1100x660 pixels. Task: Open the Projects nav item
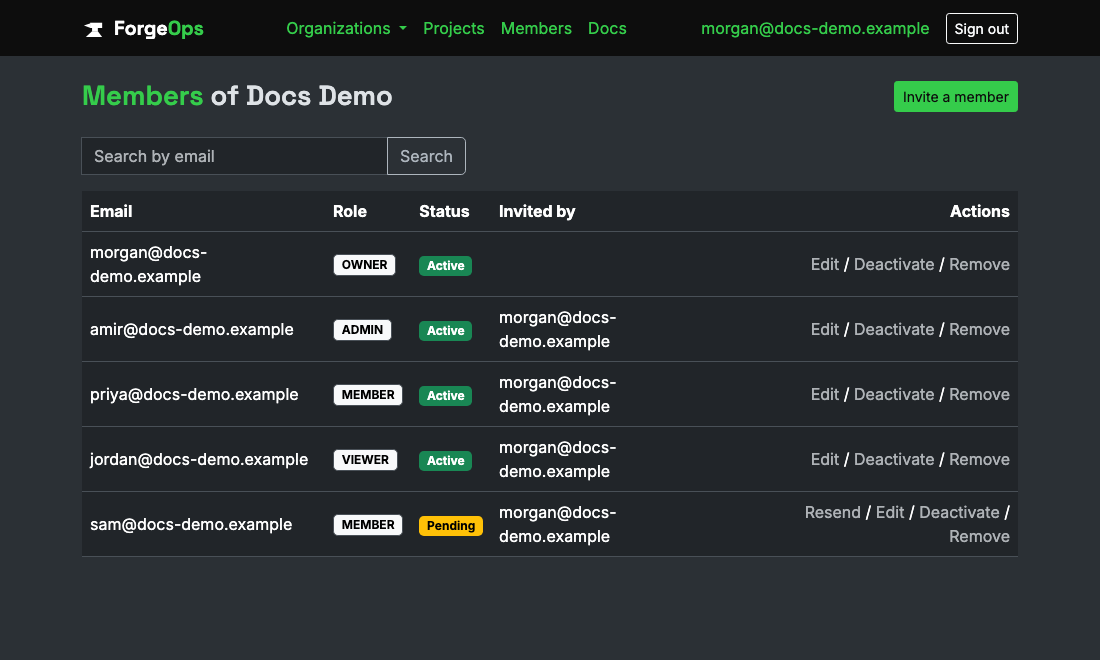coord(453,28)
